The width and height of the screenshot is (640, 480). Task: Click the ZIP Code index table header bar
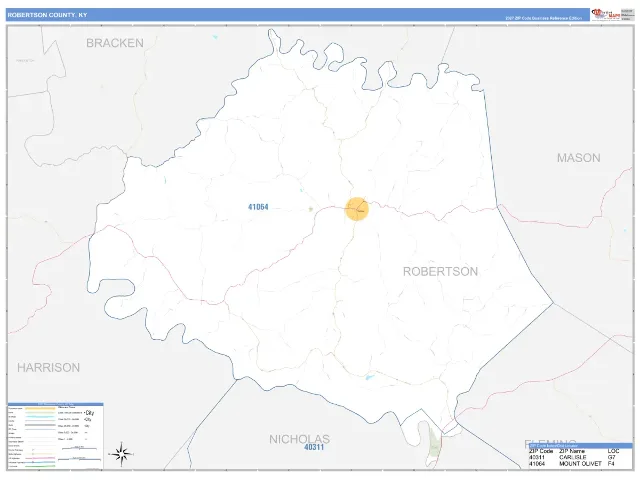580,446
